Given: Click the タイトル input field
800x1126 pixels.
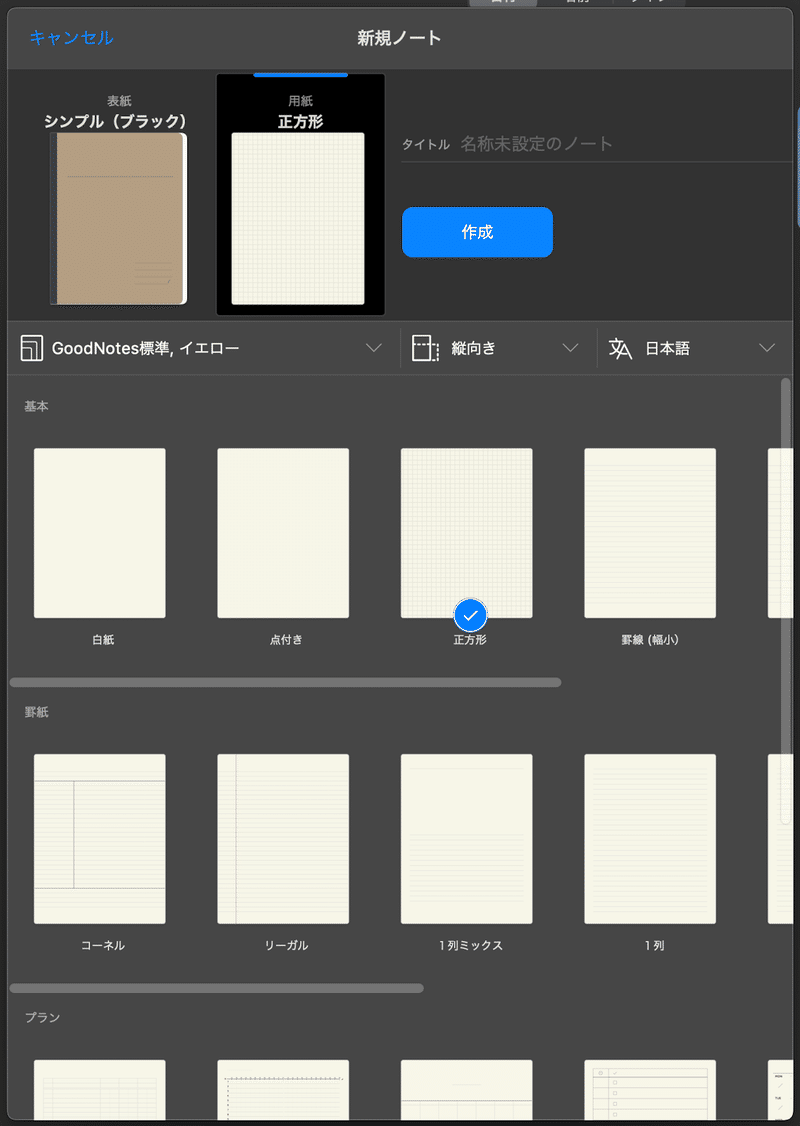Looking at the screenshot, I should (x=597, y=144).
